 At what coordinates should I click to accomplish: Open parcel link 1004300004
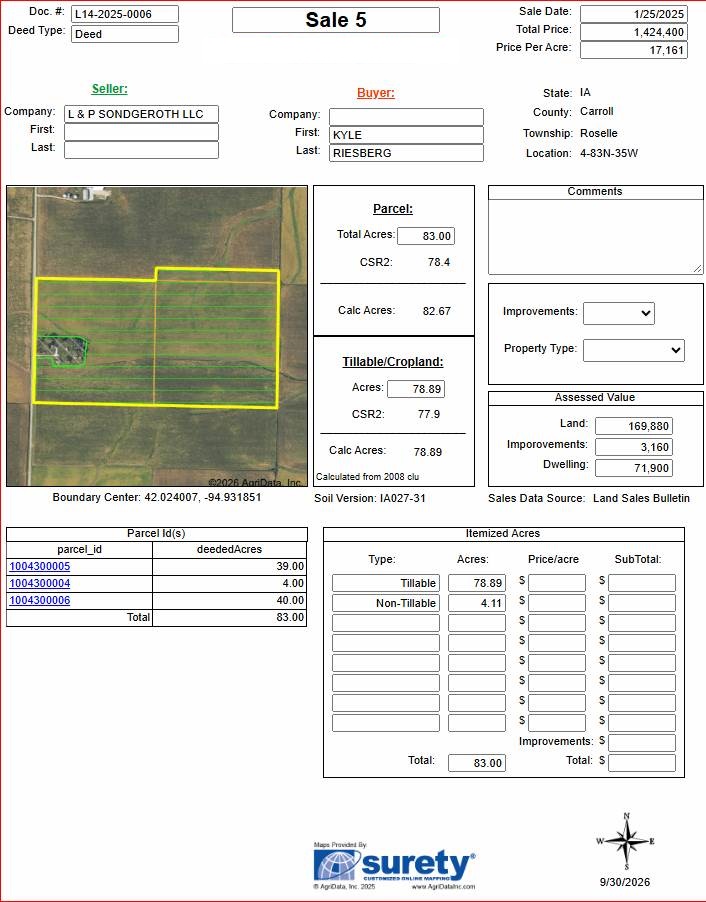point(40,583)
